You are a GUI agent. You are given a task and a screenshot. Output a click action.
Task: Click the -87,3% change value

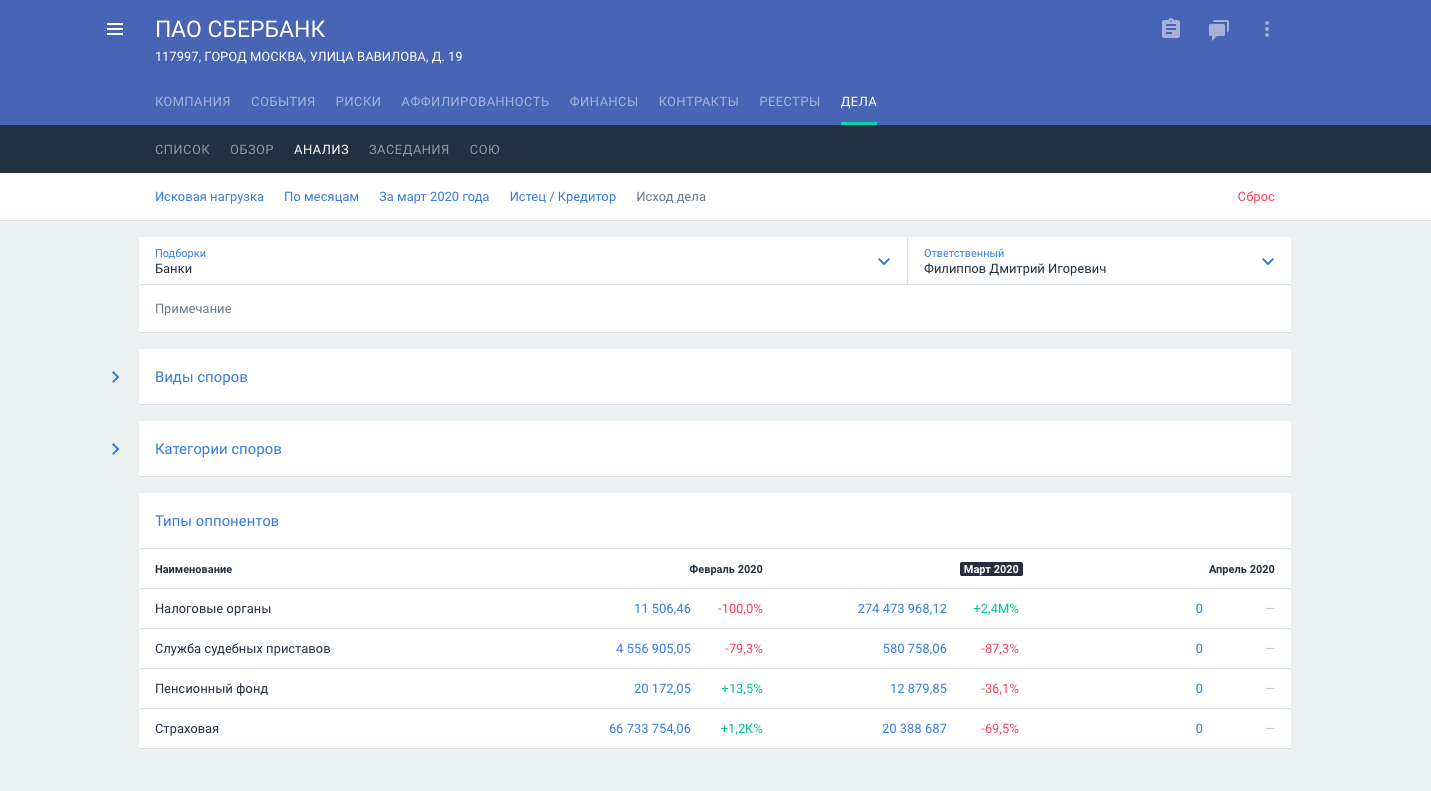(1000, 649)
